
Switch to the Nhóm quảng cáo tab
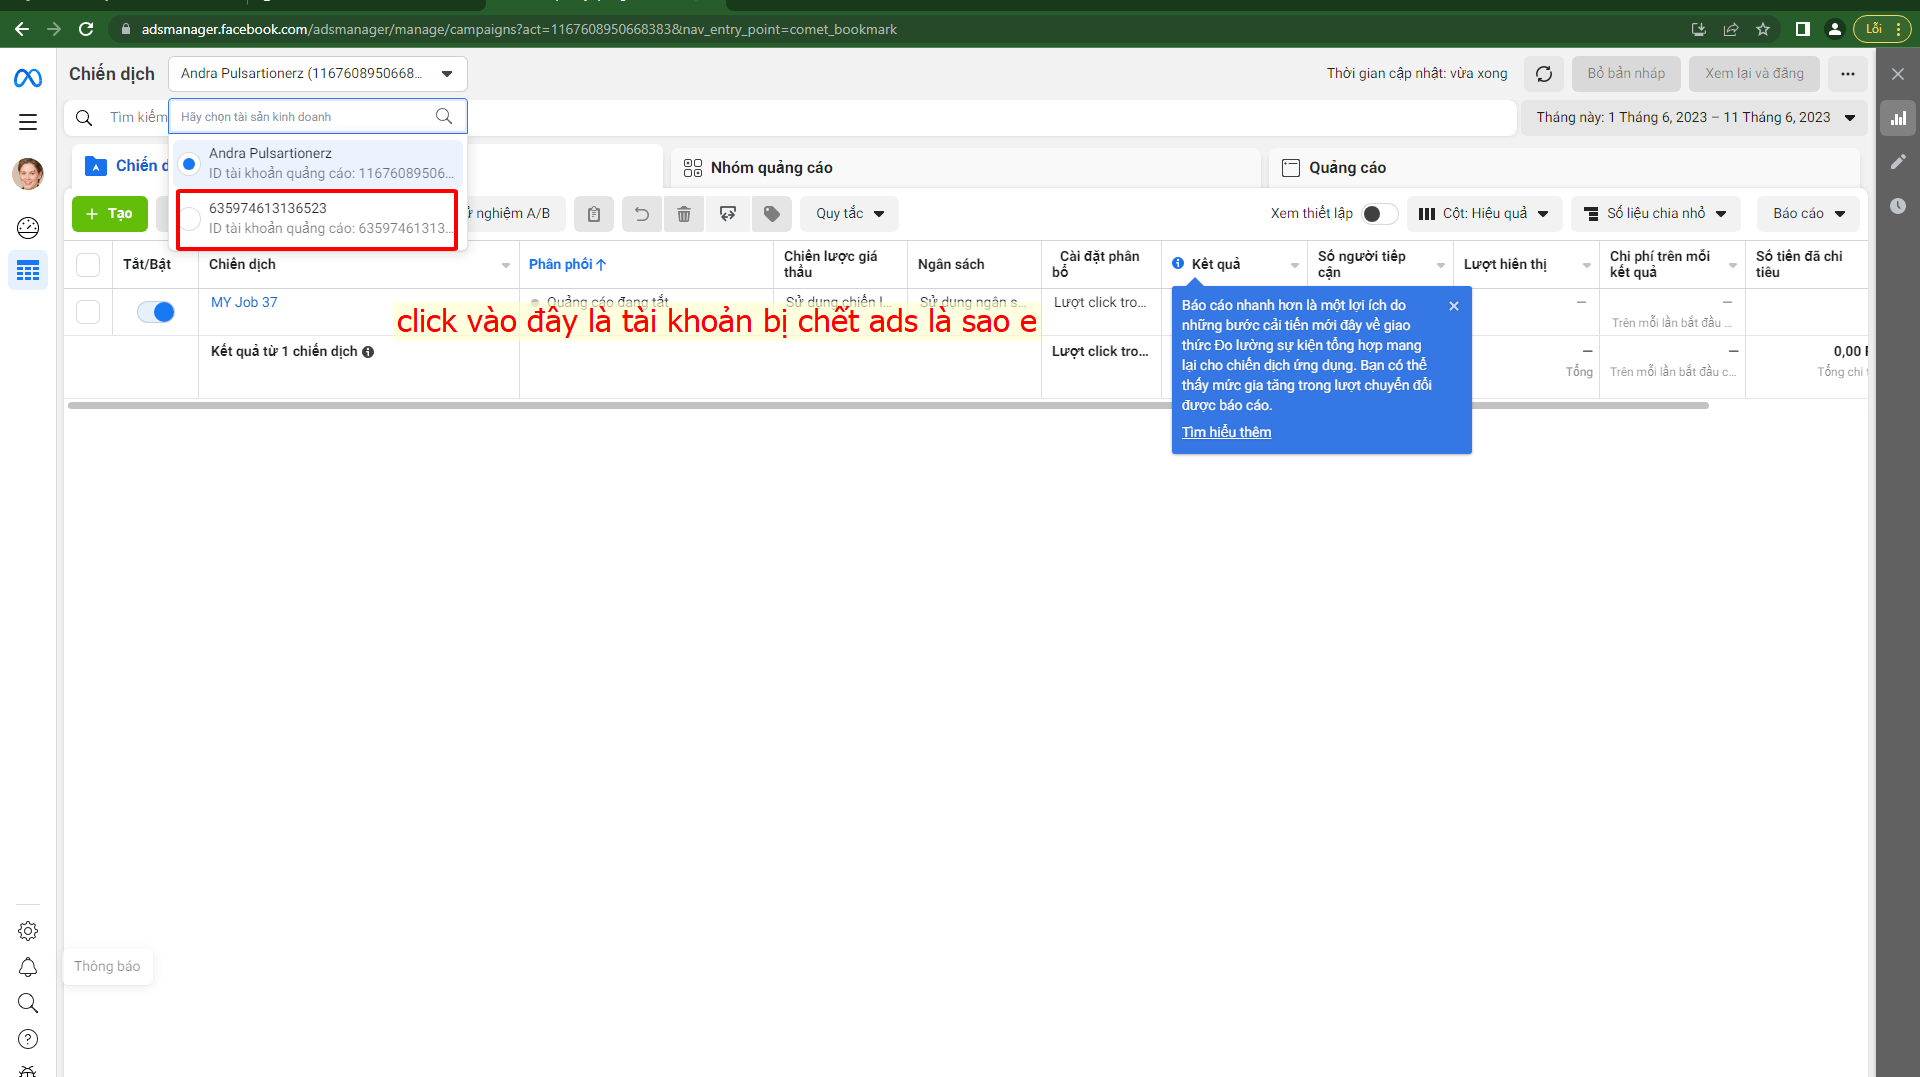(966, 168)
